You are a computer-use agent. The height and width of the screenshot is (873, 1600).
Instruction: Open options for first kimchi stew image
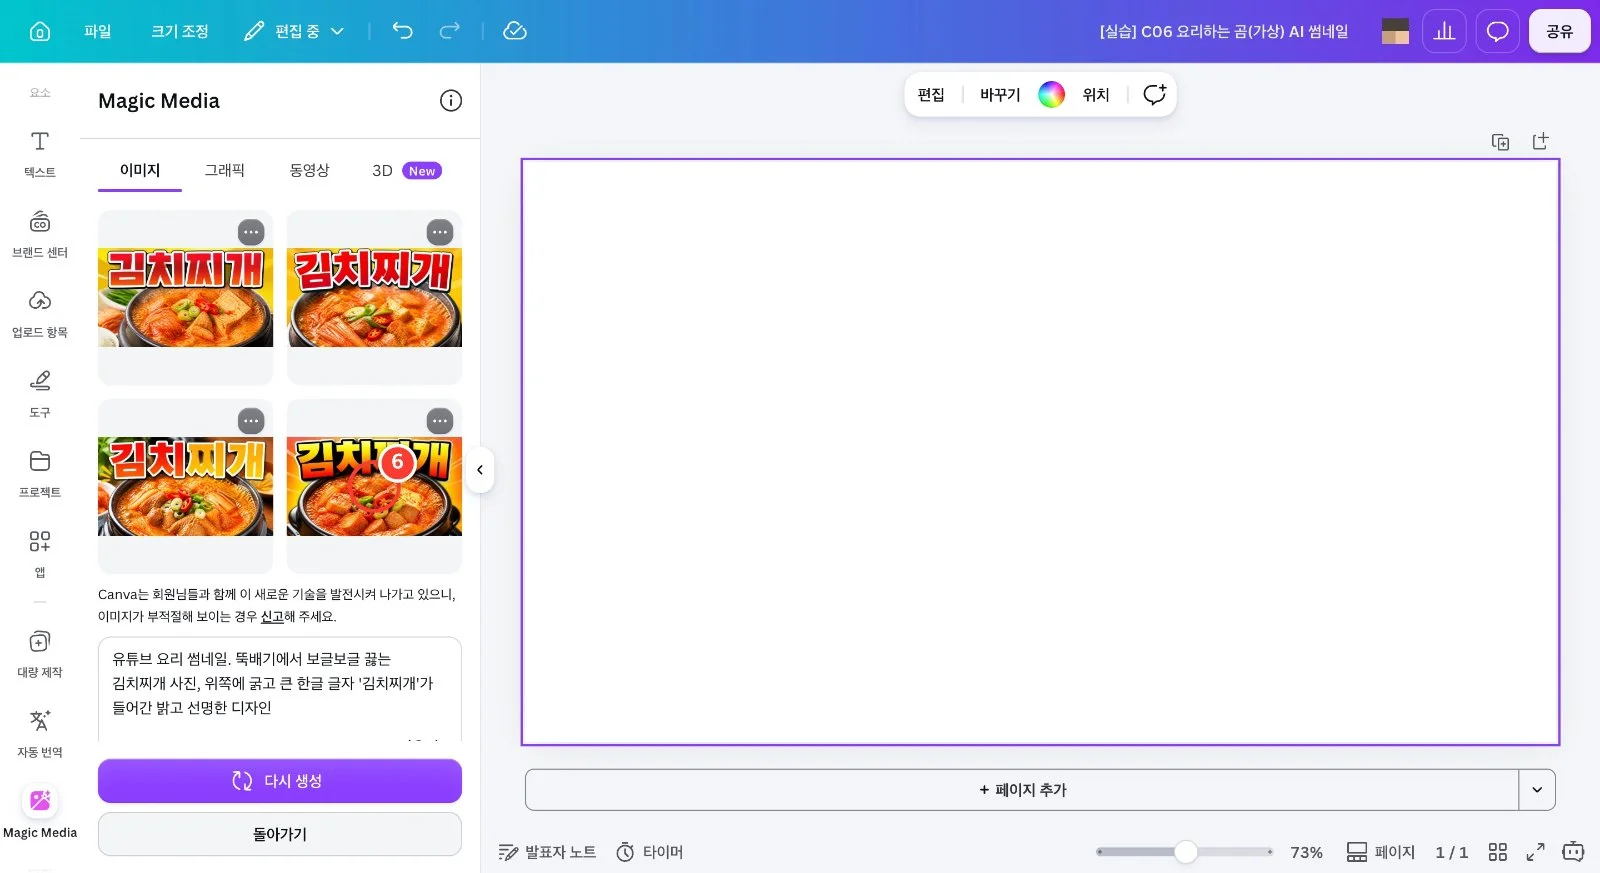[251, 232]
